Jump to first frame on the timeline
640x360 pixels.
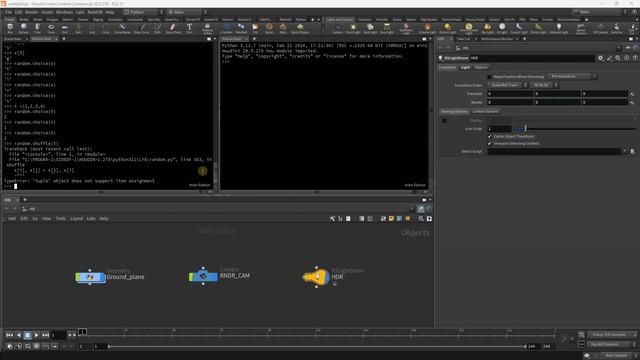coord(9,335)
